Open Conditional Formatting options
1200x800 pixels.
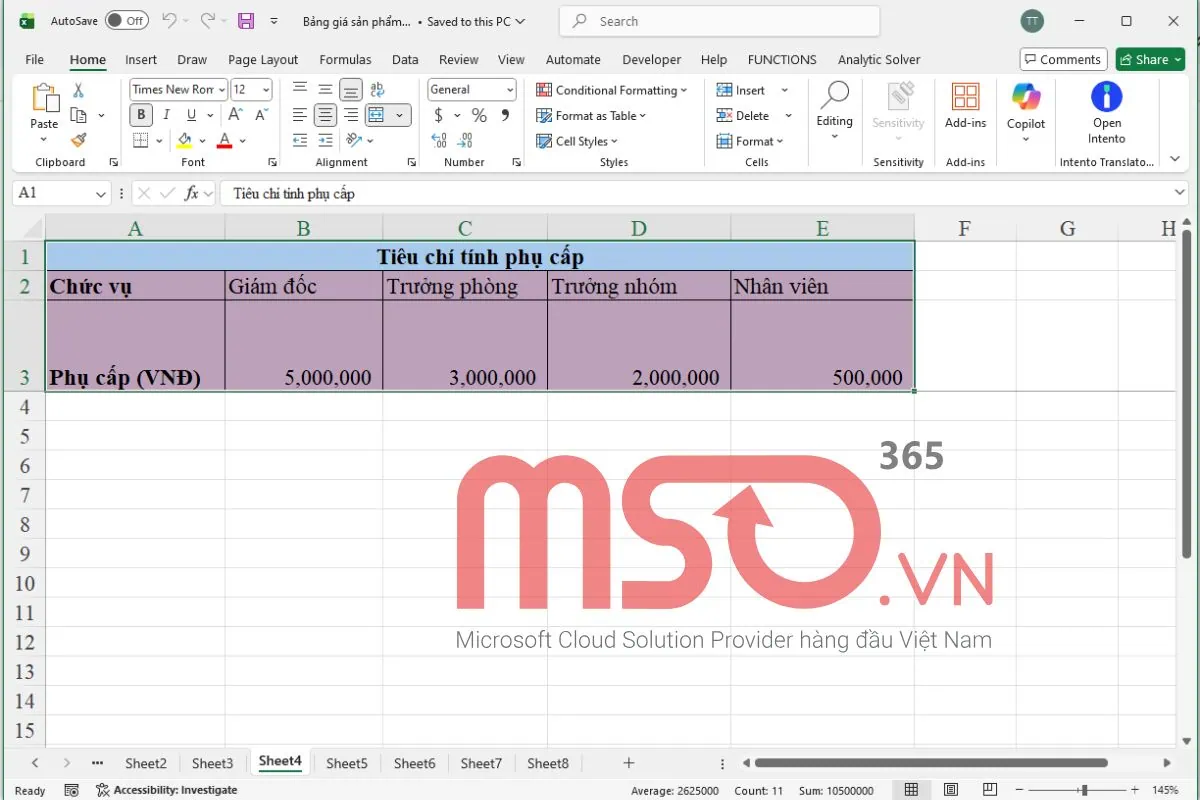click(612, 89)
